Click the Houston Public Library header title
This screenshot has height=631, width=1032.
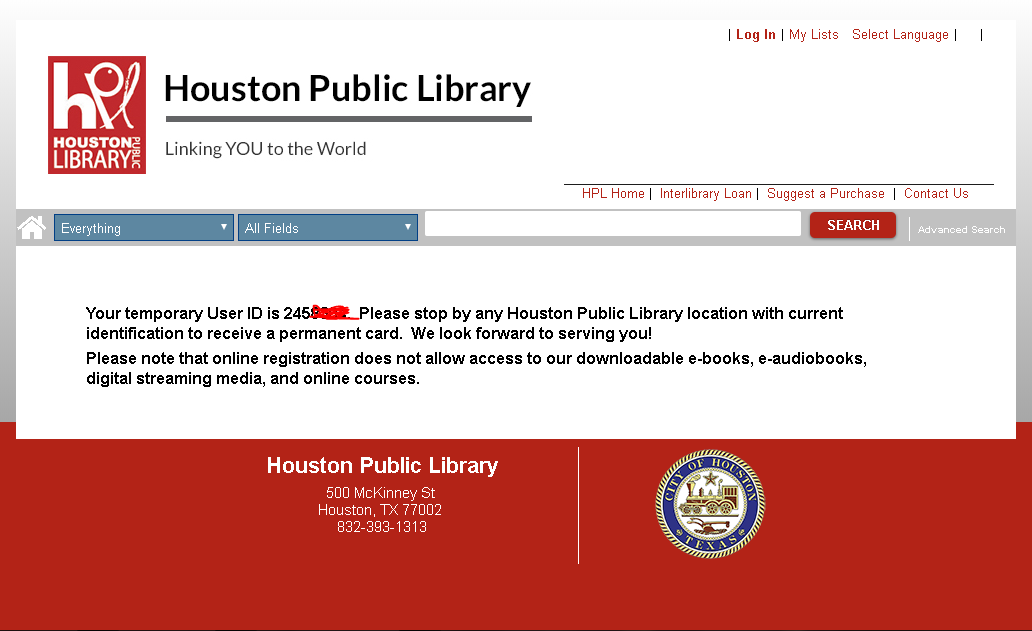pyautogui.click(x=347, y=89)
